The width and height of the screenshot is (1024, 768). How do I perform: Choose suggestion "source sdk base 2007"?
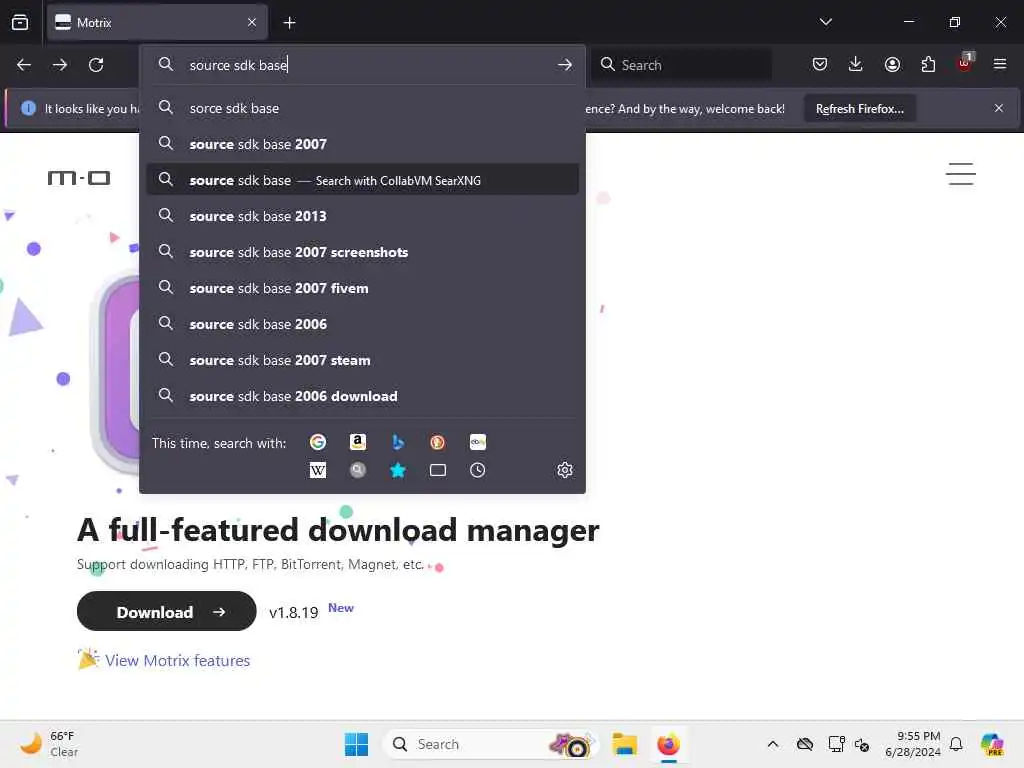pos(362,144)
